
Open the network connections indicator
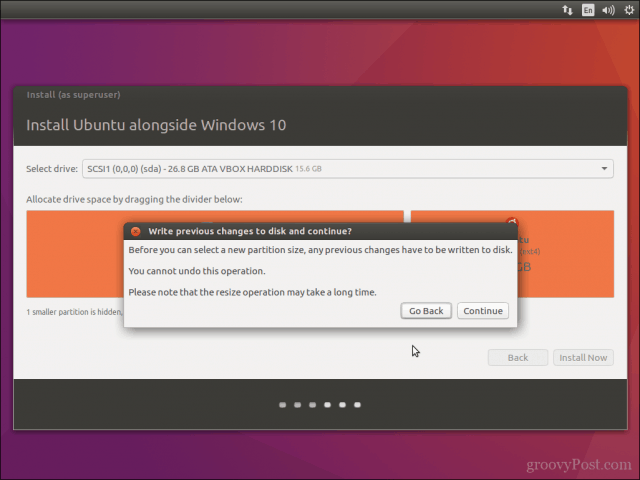coord(567,10)
